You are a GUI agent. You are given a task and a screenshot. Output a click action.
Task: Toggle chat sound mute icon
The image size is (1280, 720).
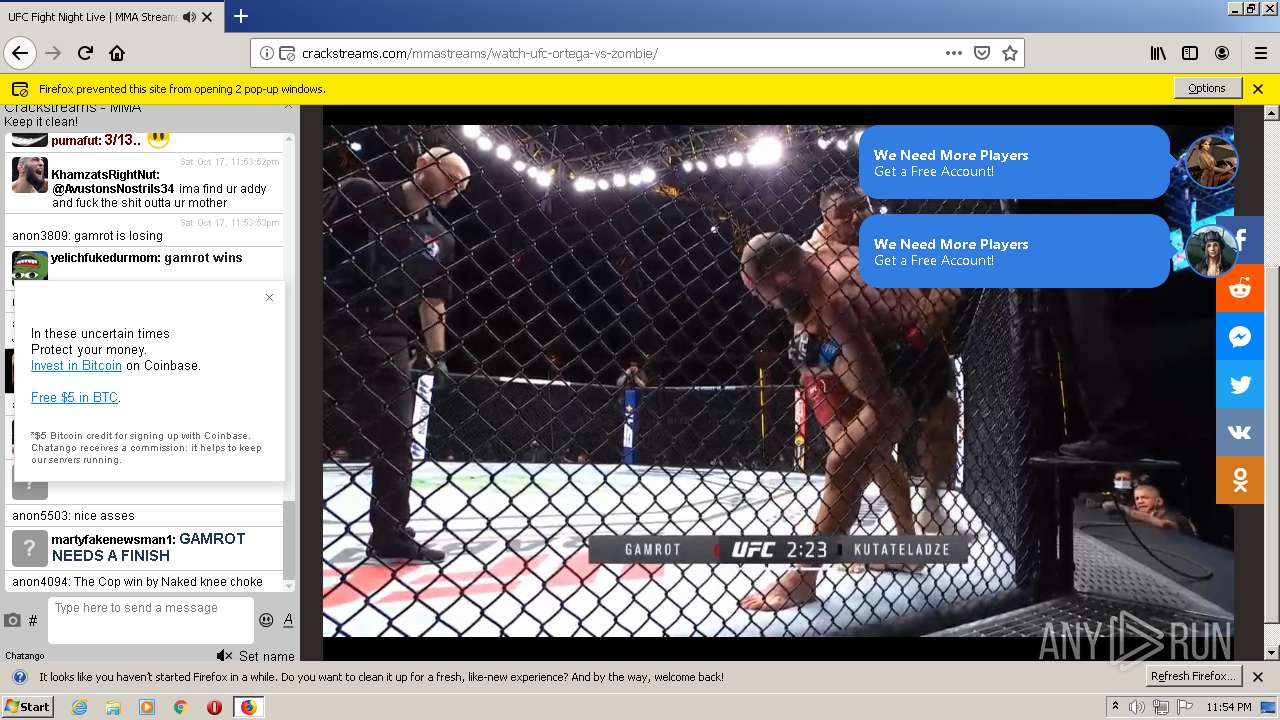click(225, 656)
